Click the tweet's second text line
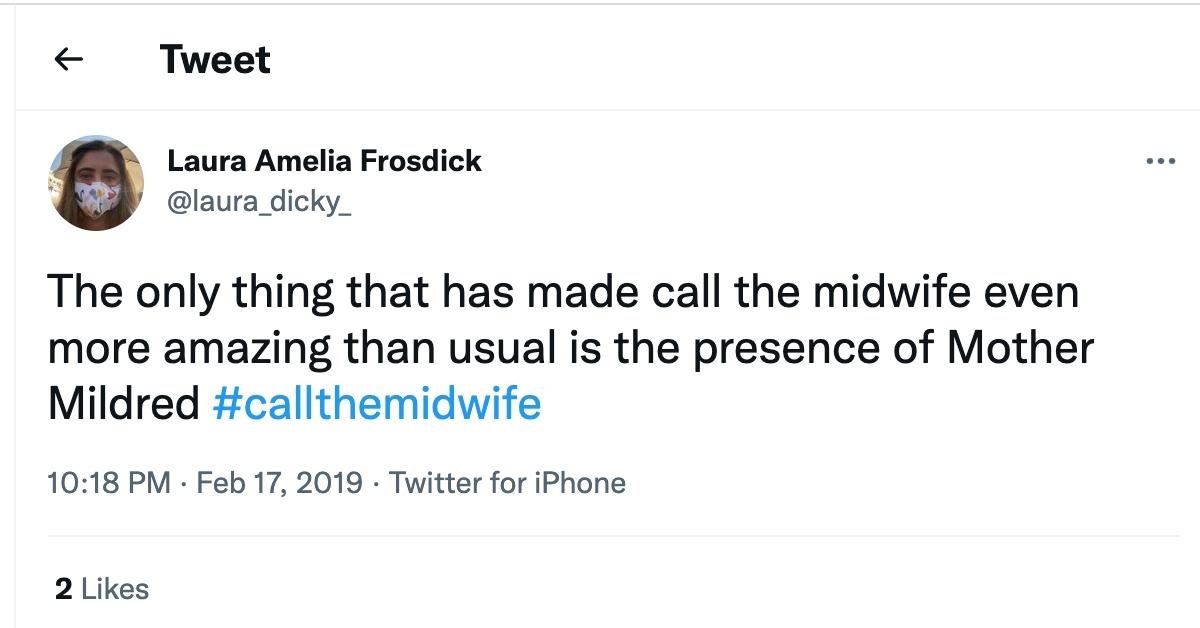 pos(570,349)
